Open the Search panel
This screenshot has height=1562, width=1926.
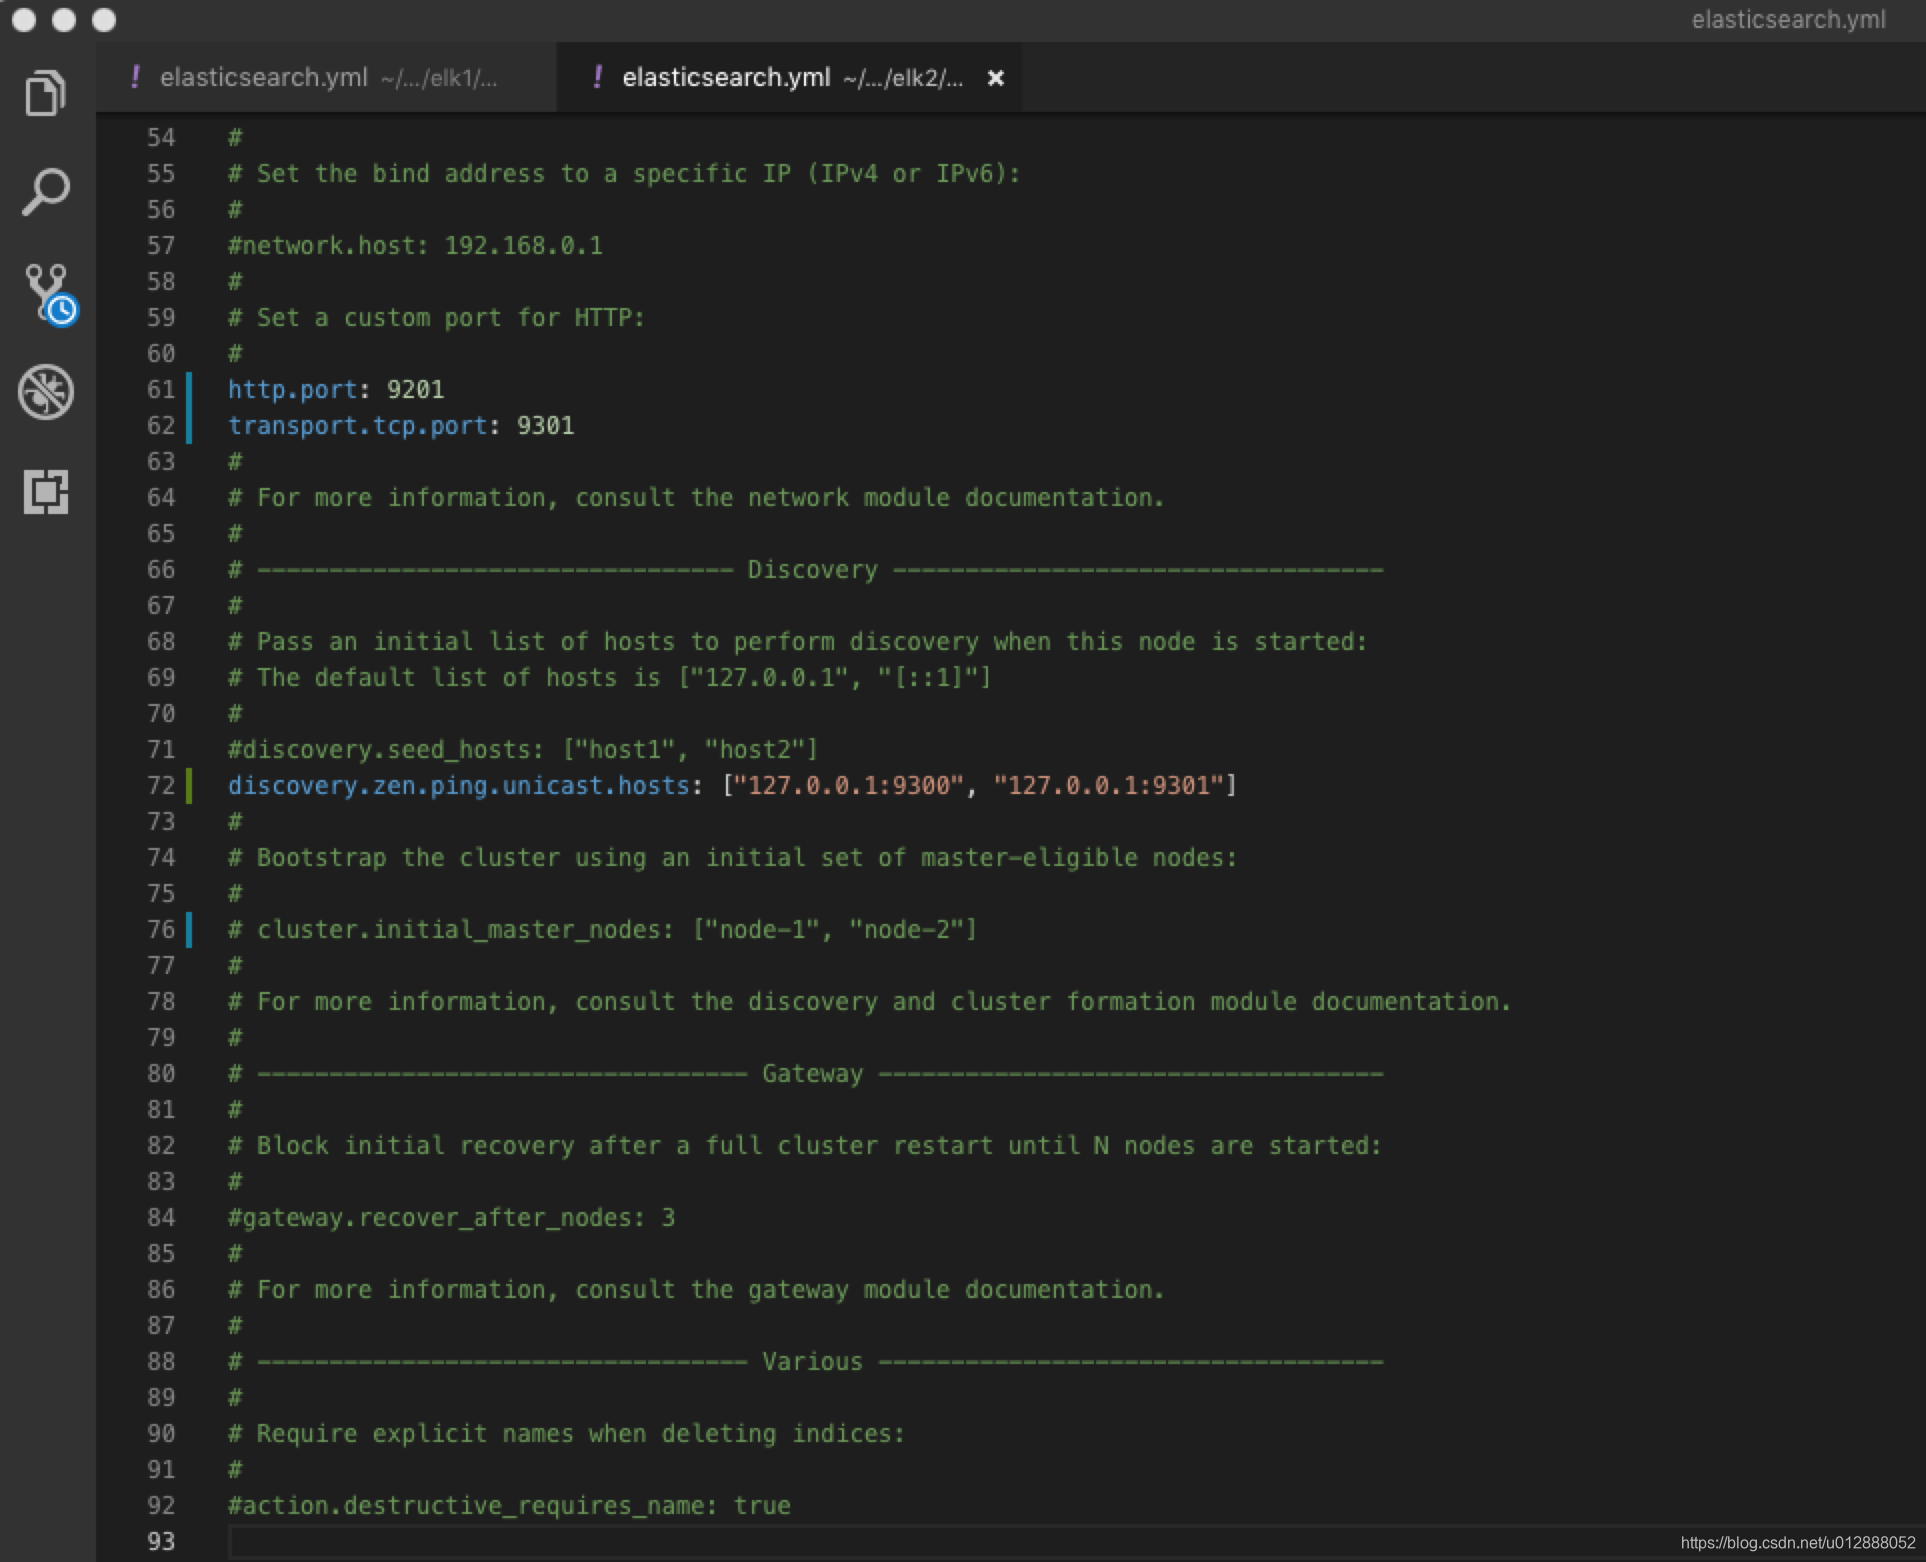point(46,191)
